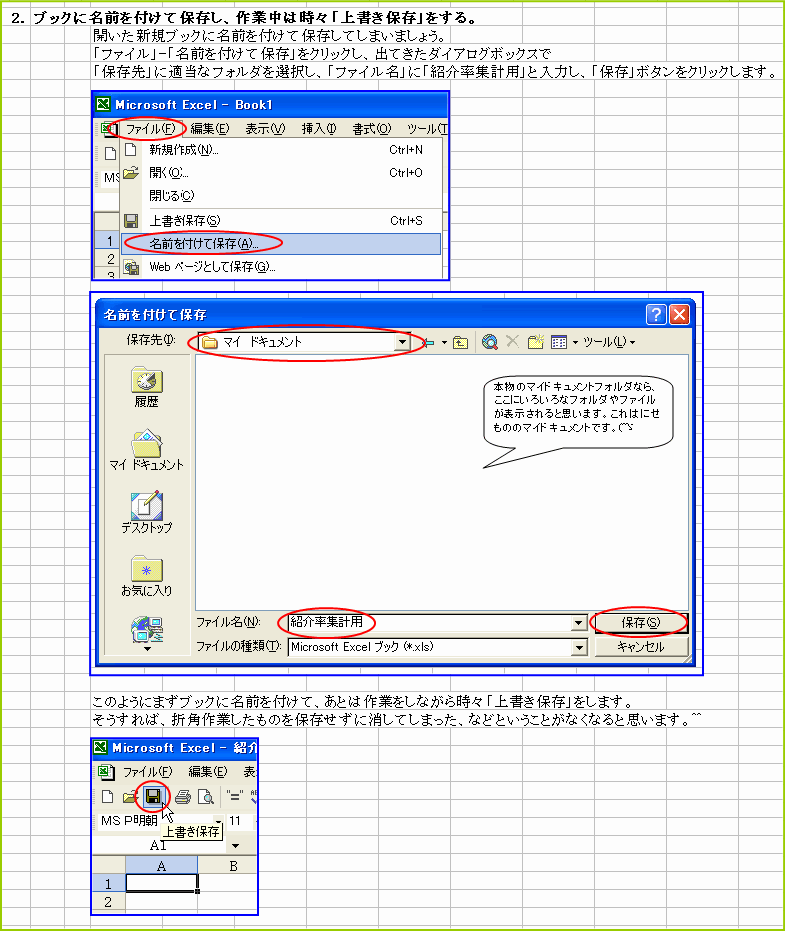Open the ファイル(F) menu in the Book1 window
The width and height of the screenshot is (785, 931).
pos(150,129)
